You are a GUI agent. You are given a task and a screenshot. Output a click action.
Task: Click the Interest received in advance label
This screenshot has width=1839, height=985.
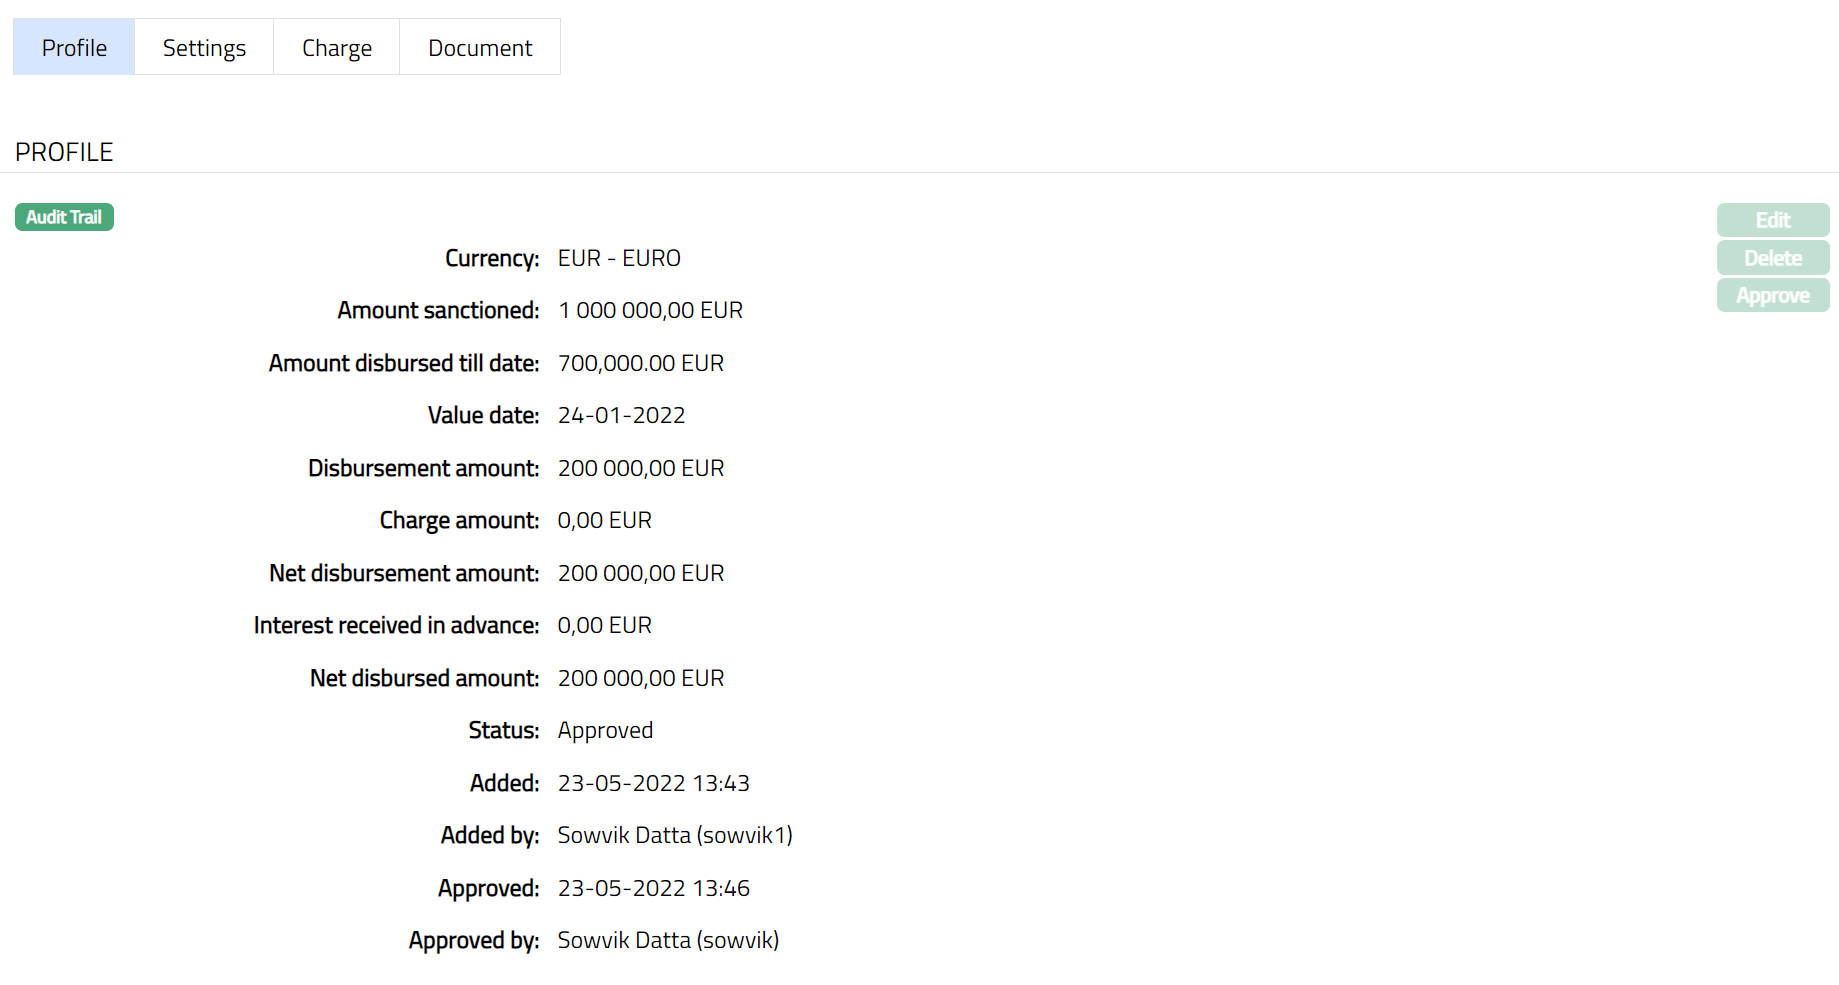click(396, 626)
